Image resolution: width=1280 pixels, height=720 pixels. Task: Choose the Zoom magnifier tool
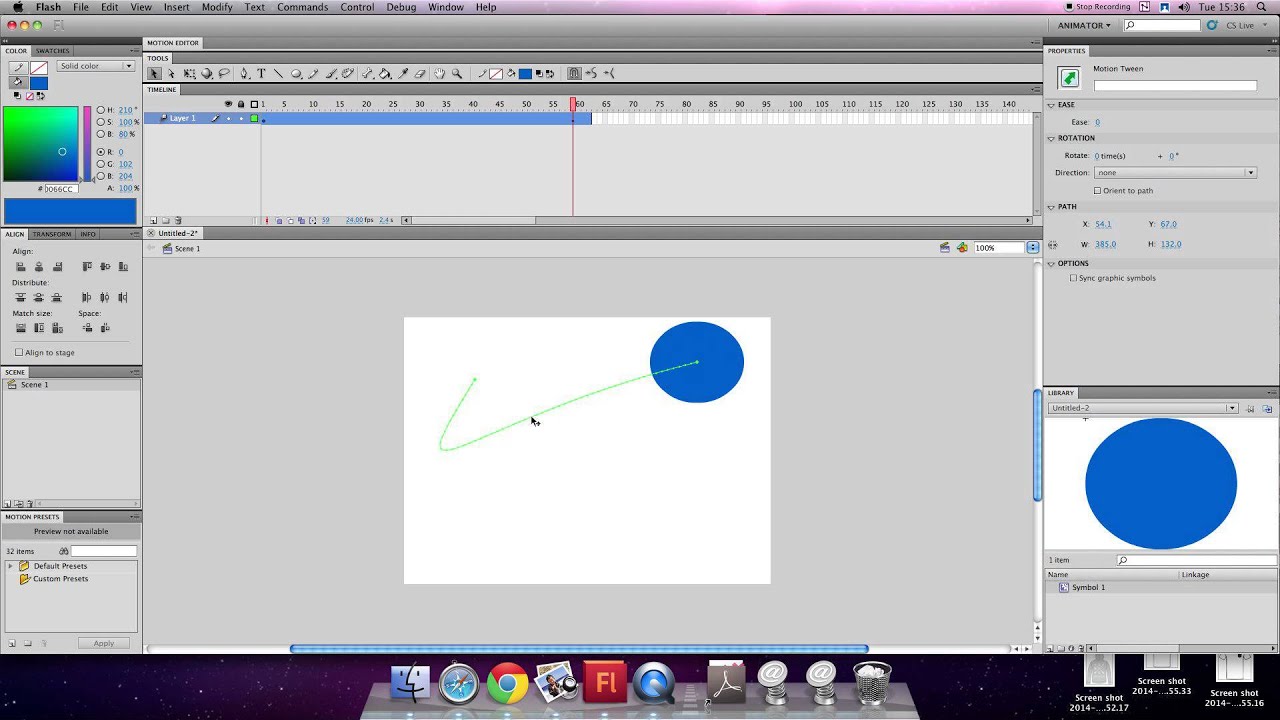457,73
